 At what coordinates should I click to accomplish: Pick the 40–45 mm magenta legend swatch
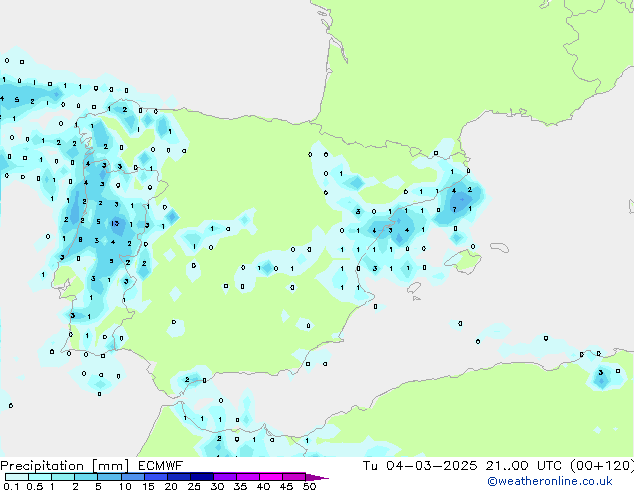271,477
